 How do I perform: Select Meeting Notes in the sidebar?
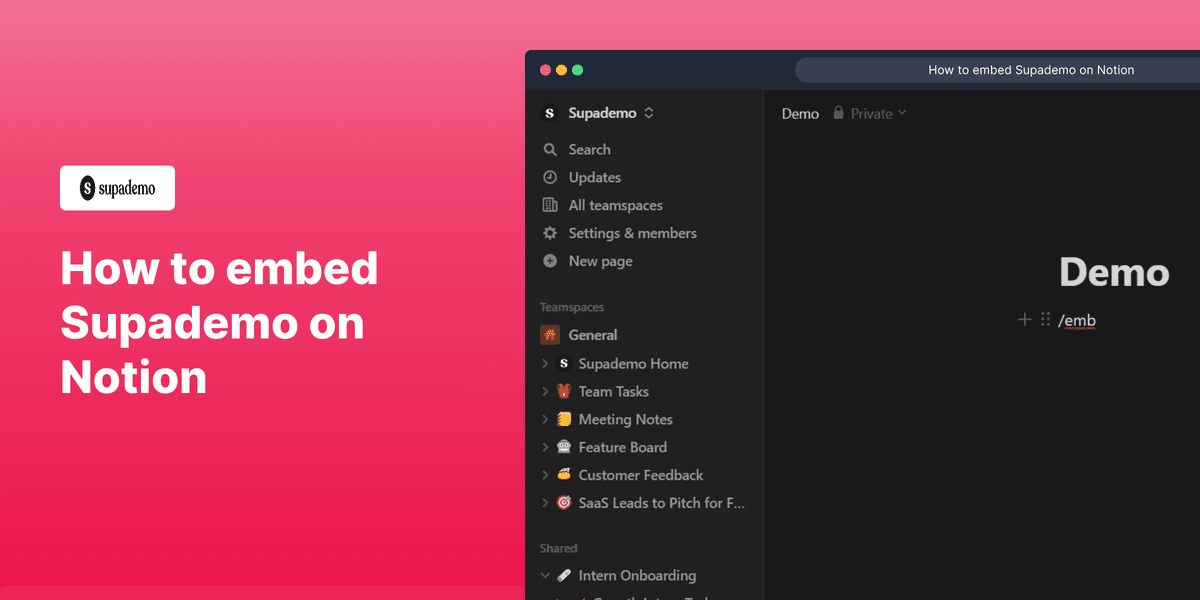pos(625,419)
